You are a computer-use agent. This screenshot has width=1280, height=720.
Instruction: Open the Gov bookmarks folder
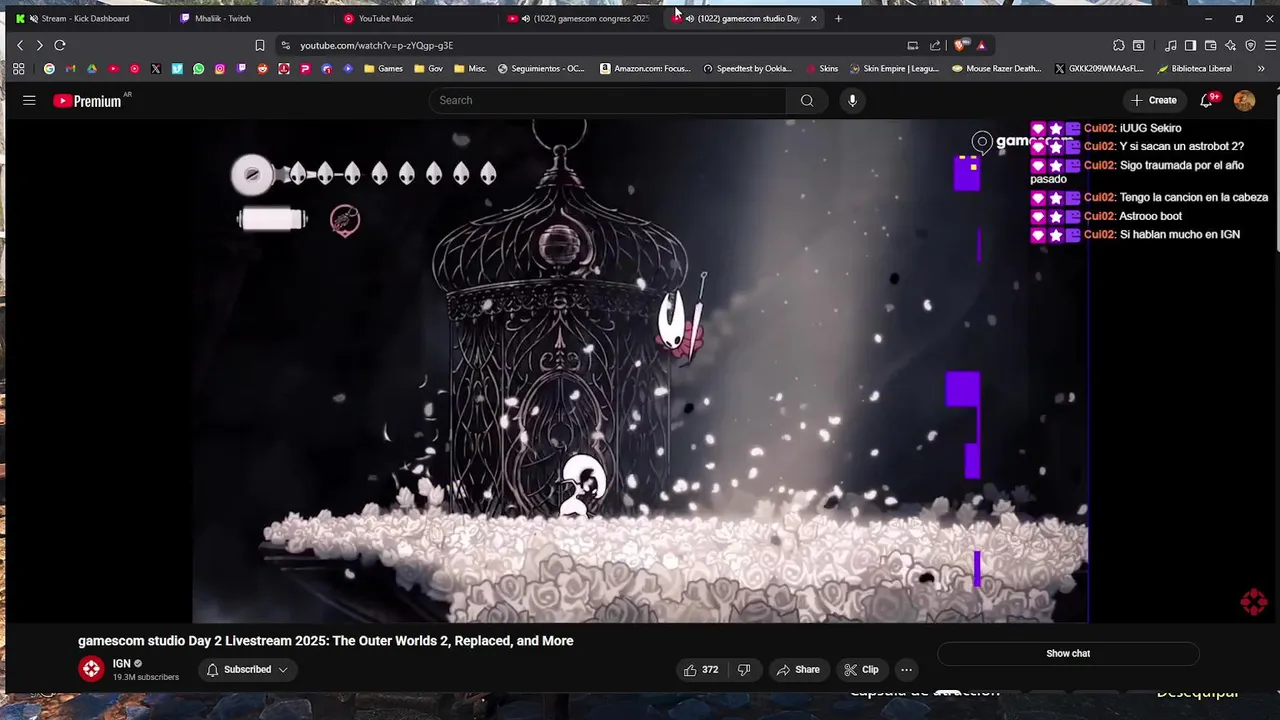click(x=428, y=69)
